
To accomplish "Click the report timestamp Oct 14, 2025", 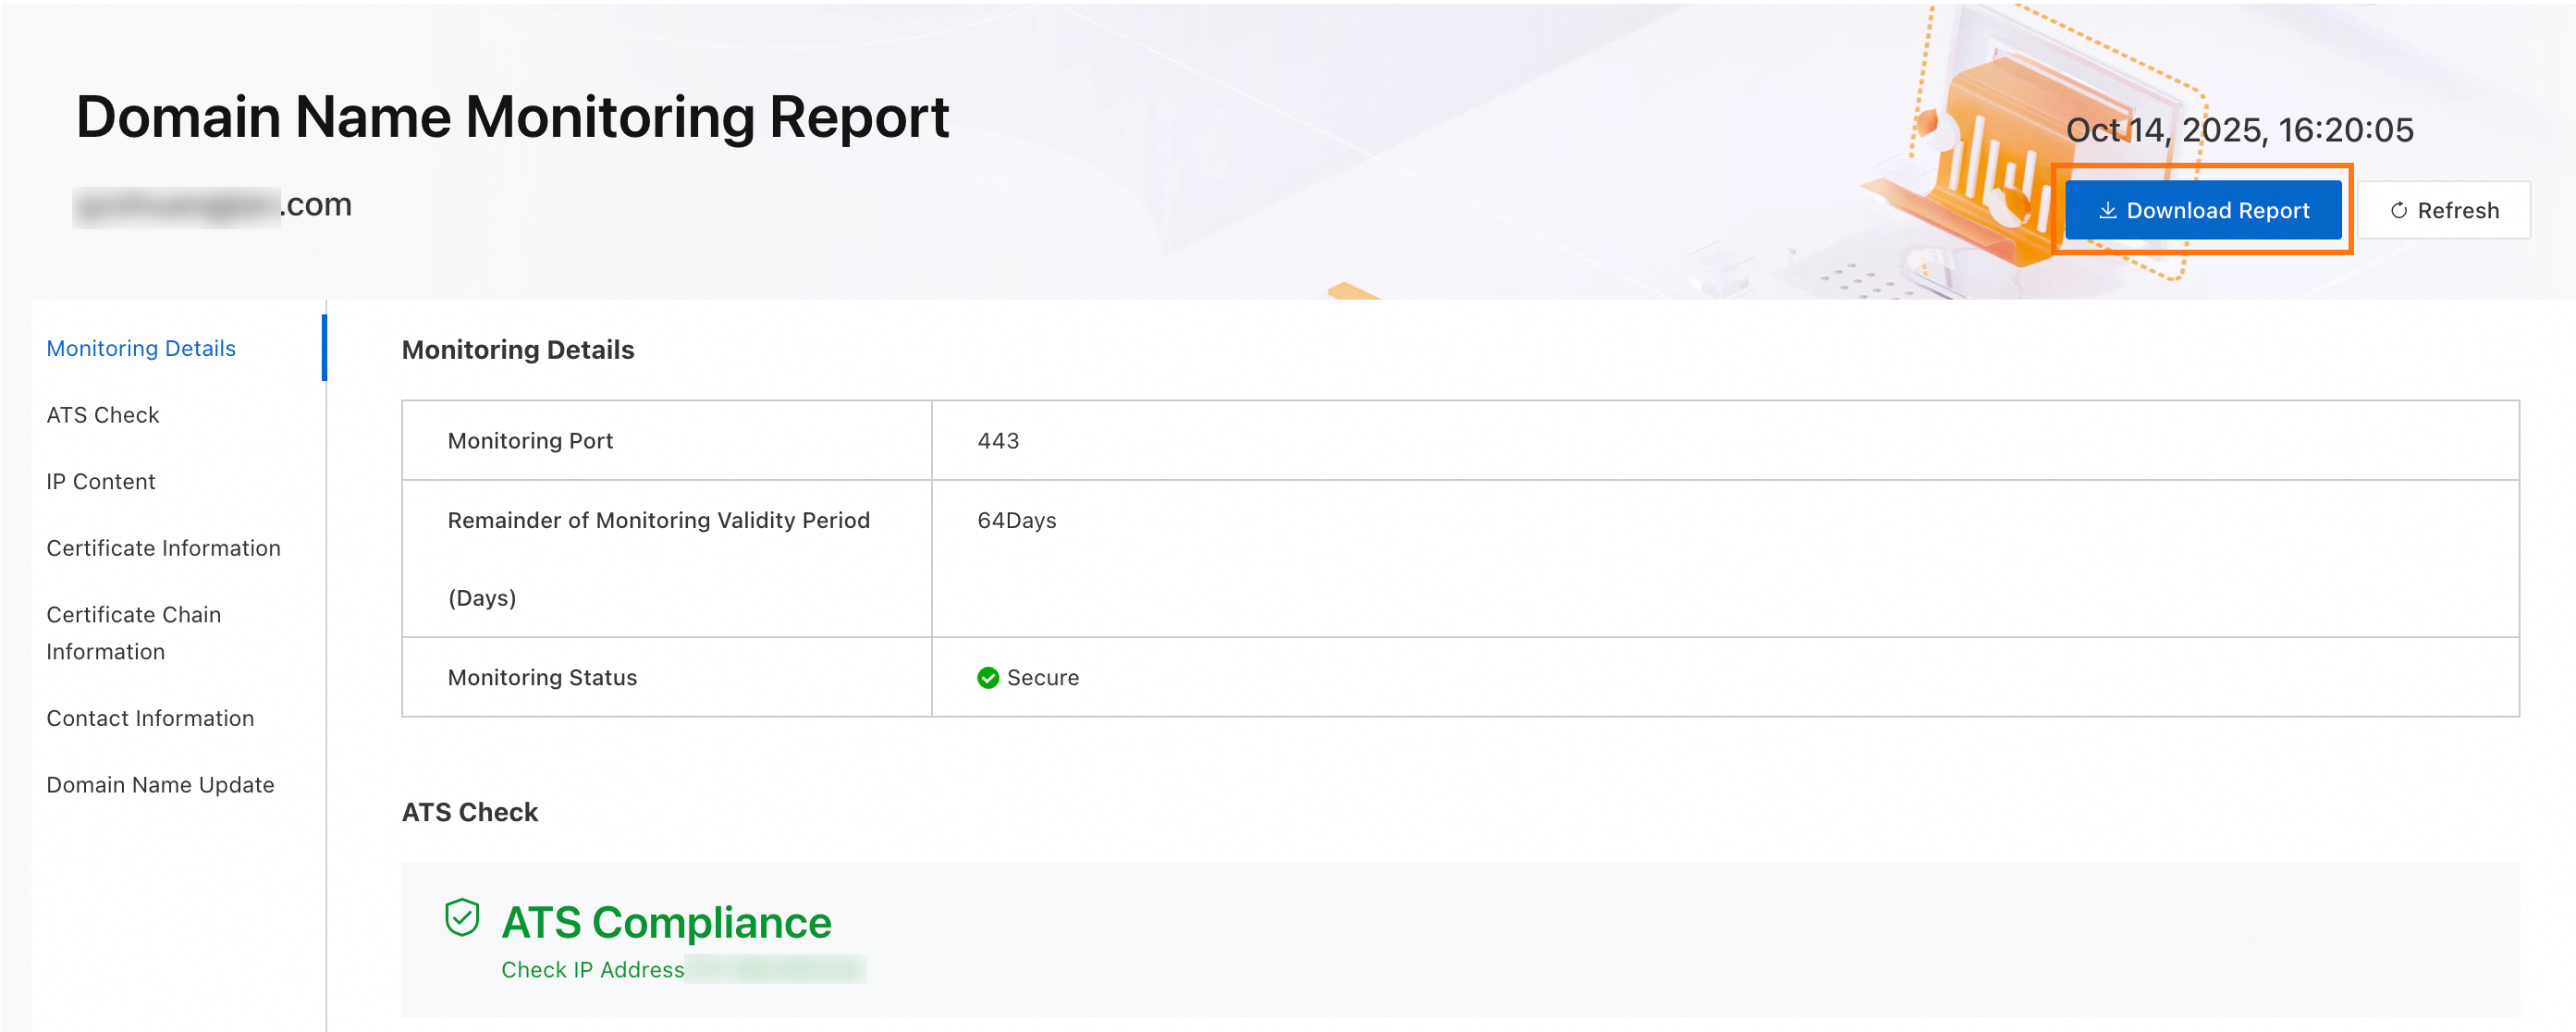I will tap(2239, 129).
